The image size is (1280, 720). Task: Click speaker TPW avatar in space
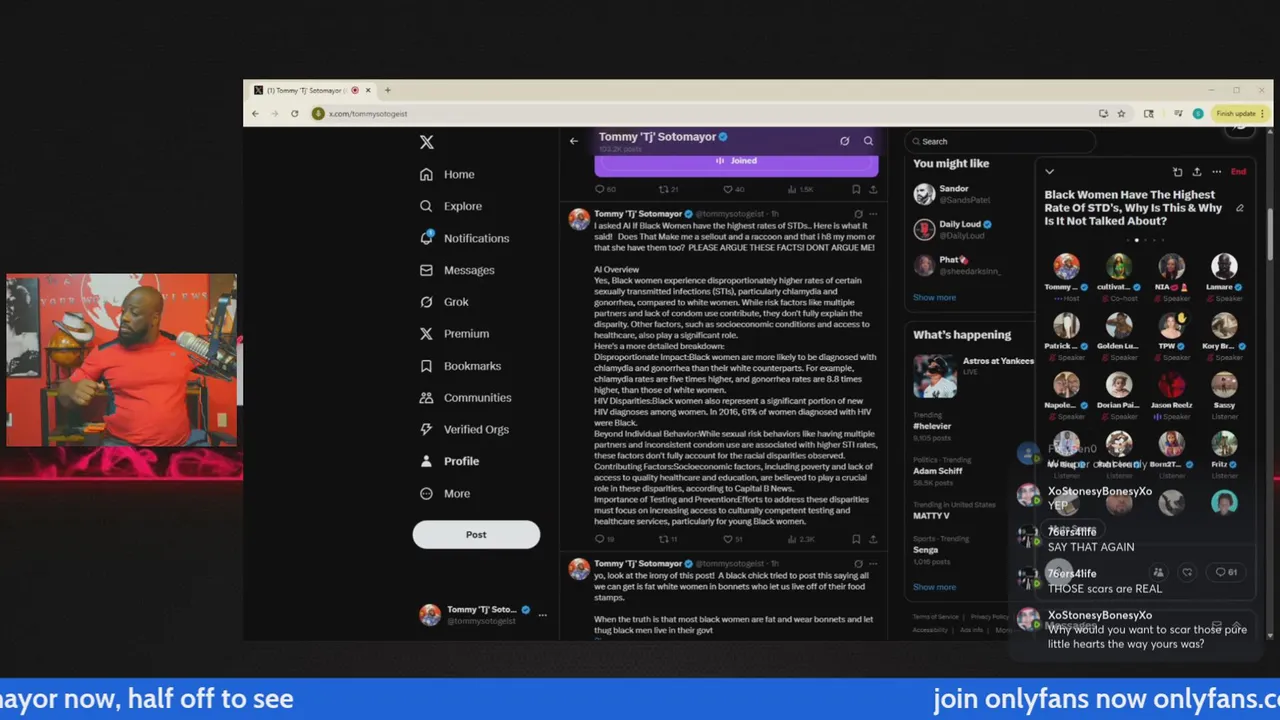click(x=1171, y=326)
